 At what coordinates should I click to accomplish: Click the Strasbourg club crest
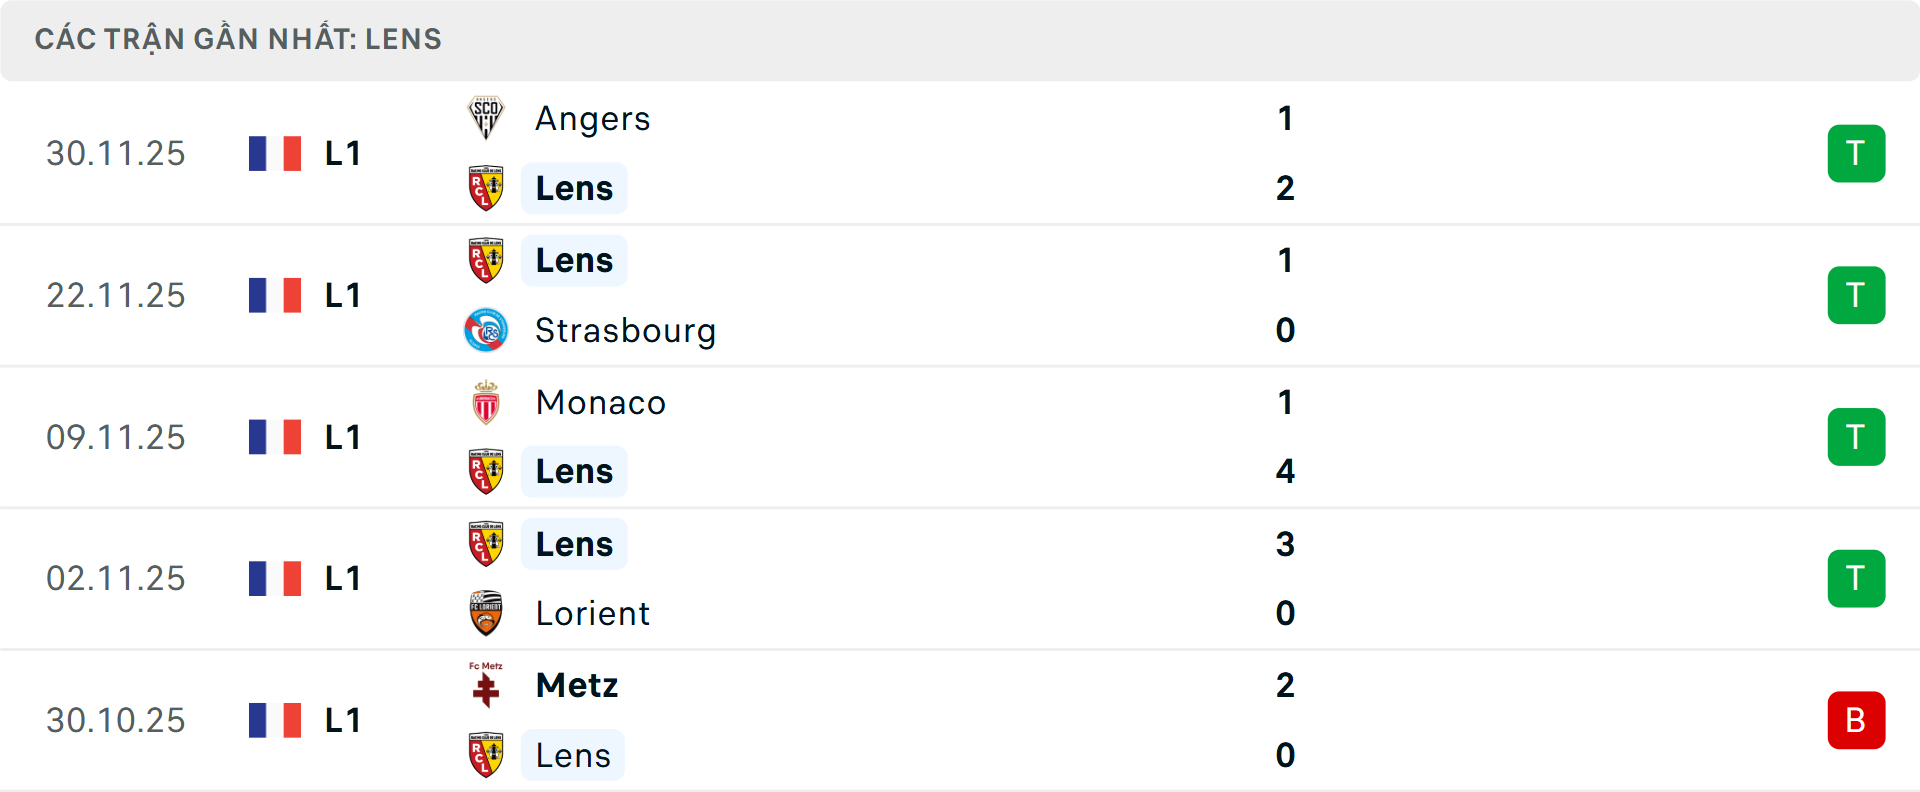pyautogui.click(x=486, y=330)
